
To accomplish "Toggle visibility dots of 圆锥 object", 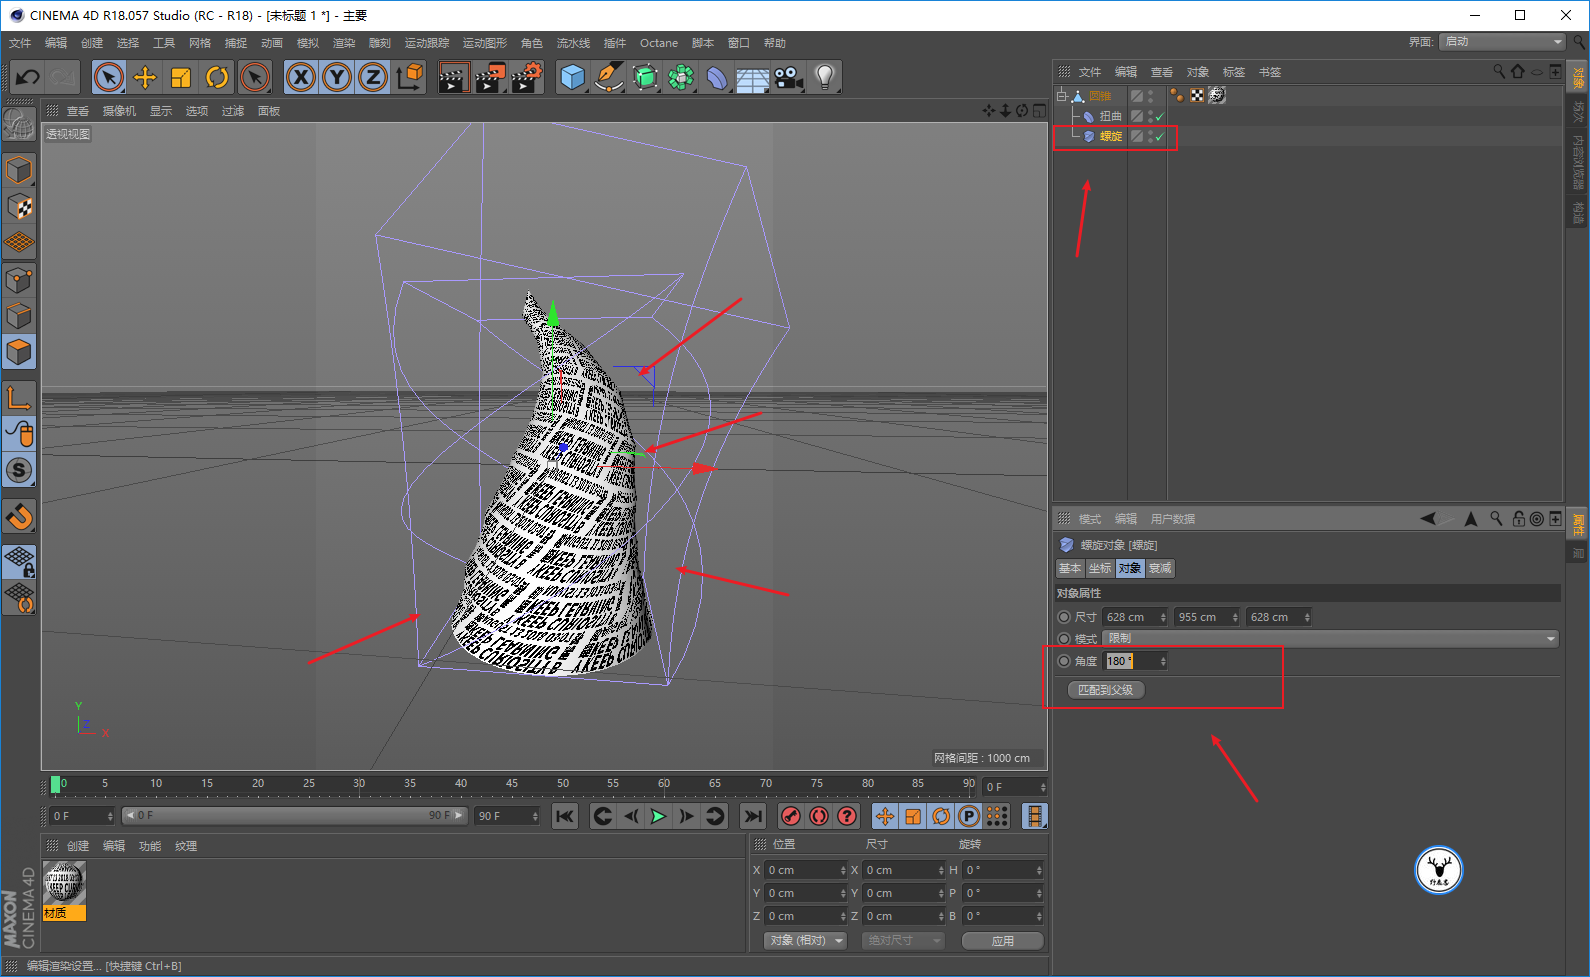I will coord(1151,96).
